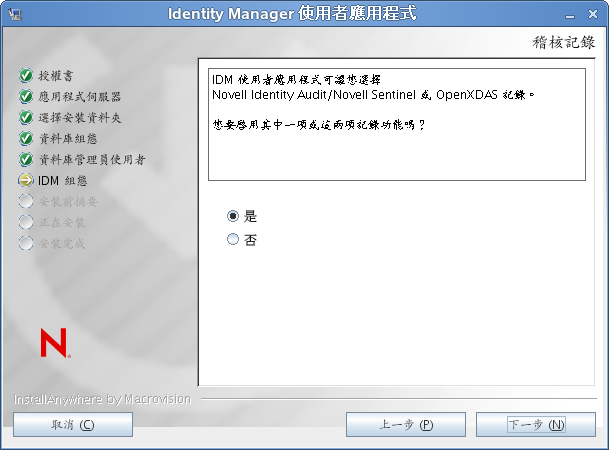Select the green check beside 選擇安裝資料夾

(26, 118)
